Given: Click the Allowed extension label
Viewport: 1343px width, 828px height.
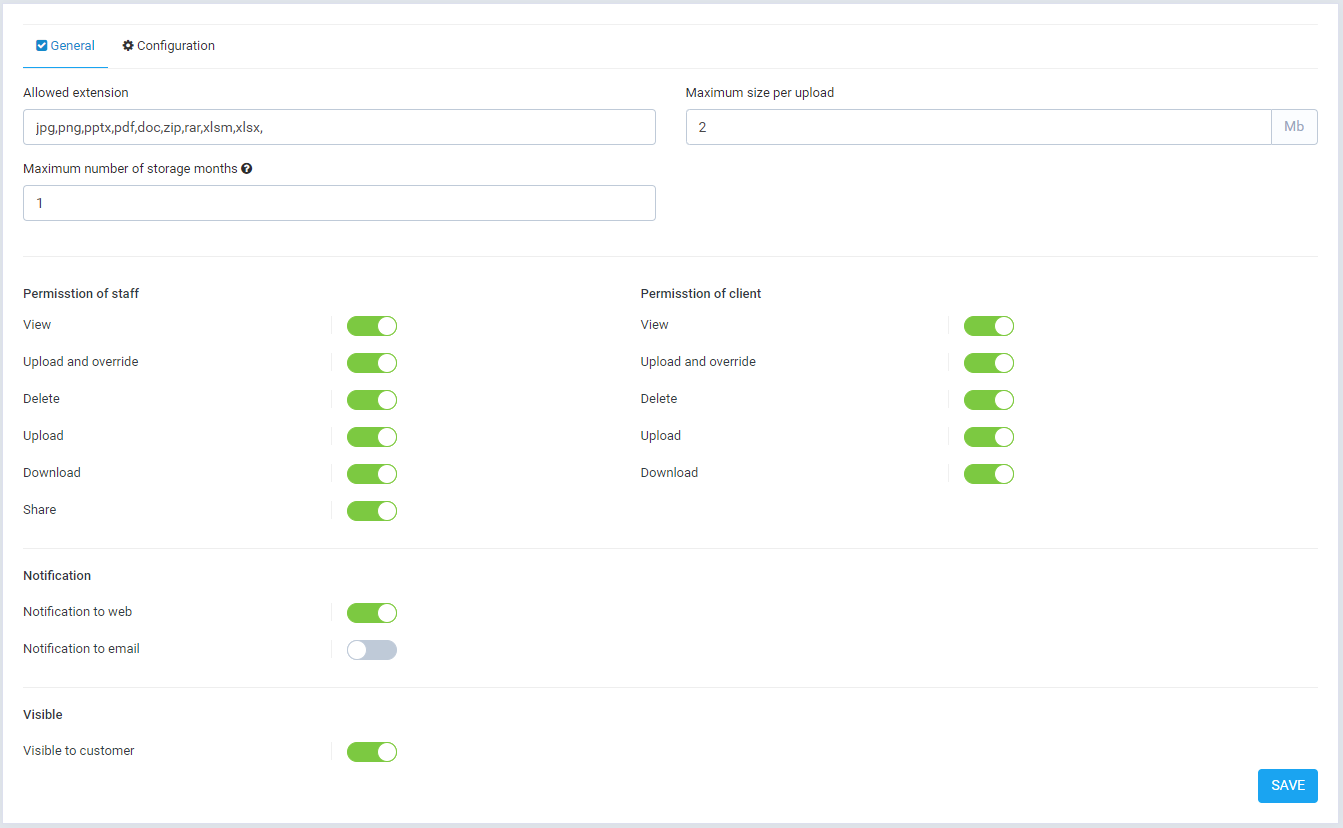Looking at the screenshot, I should [x=76, y=93].
